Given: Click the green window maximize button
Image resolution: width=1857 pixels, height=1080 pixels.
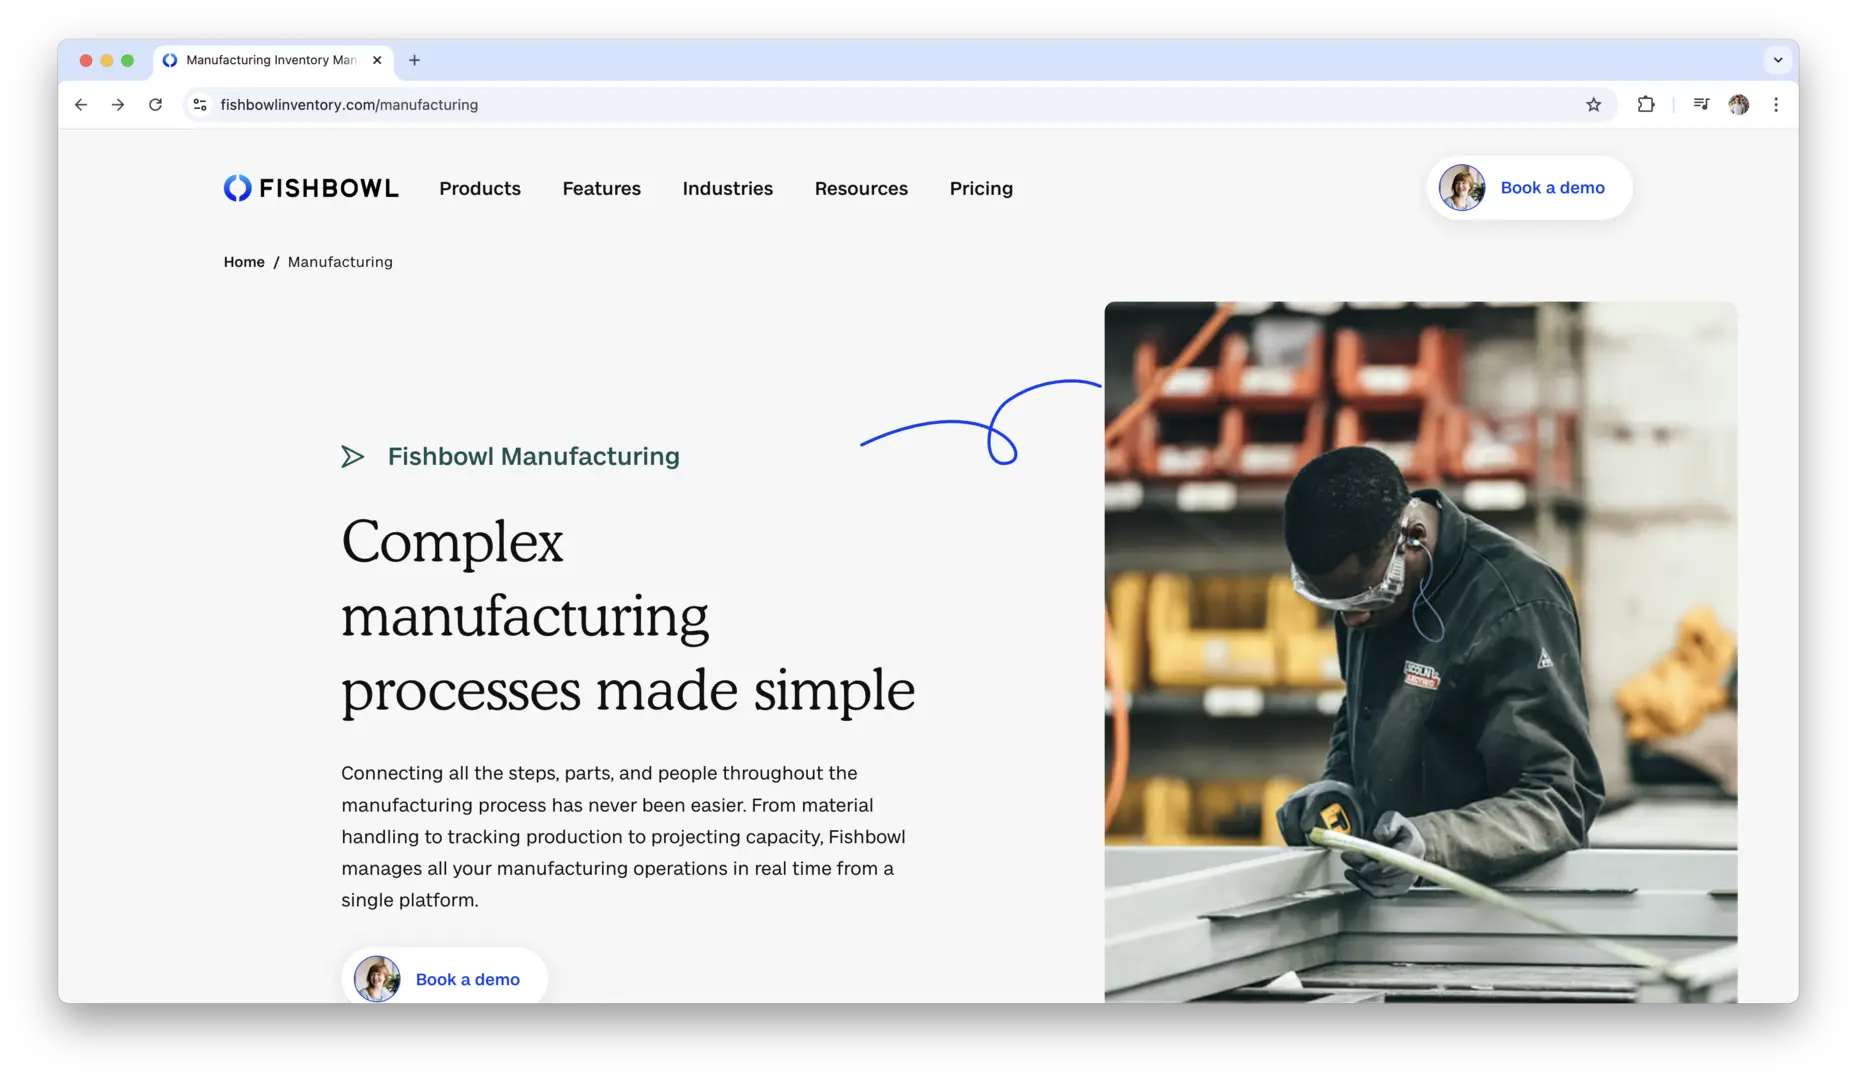Looking at the screenshot, I should [127, 60].
